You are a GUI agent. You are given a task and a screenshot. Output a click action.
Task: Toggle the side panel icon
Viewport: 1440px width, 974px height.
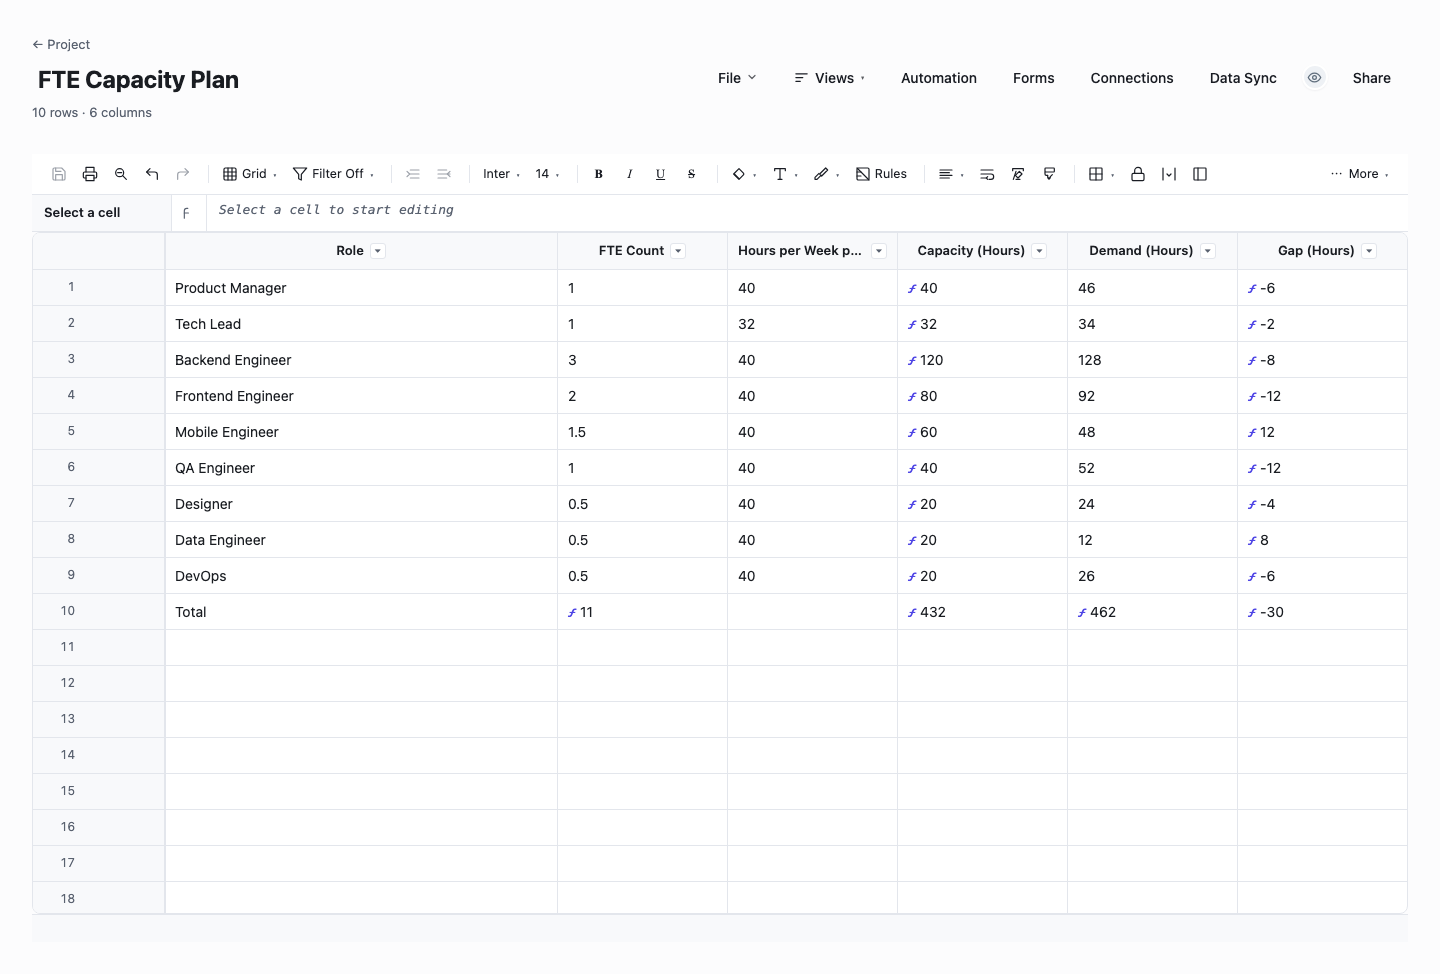coord(1200,174)
